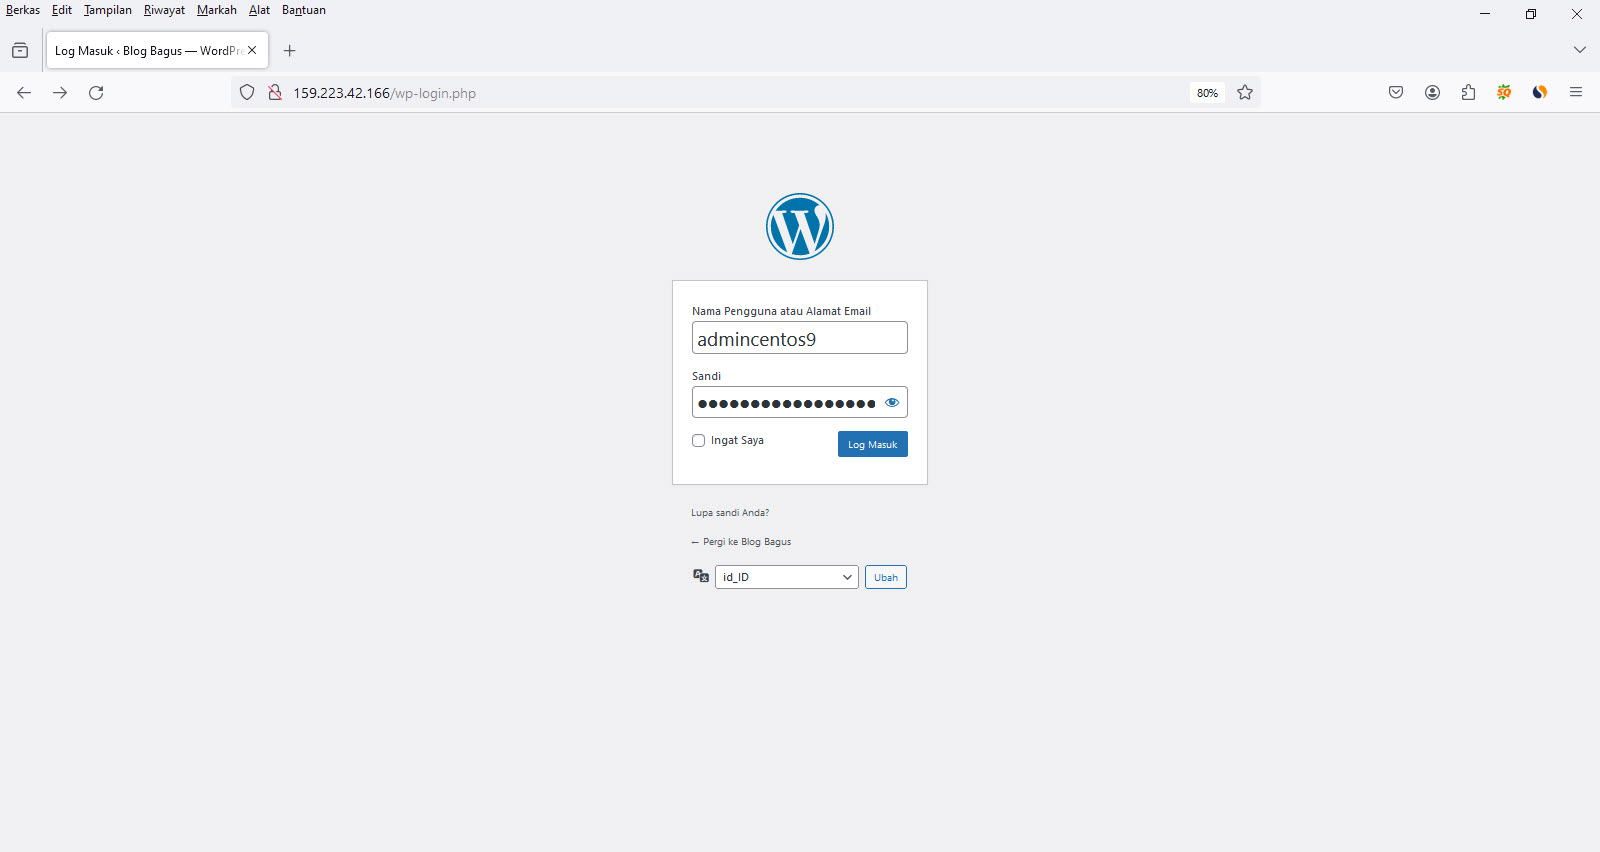
Task: Open tracking protection shield icon
Action: point(247,93)
